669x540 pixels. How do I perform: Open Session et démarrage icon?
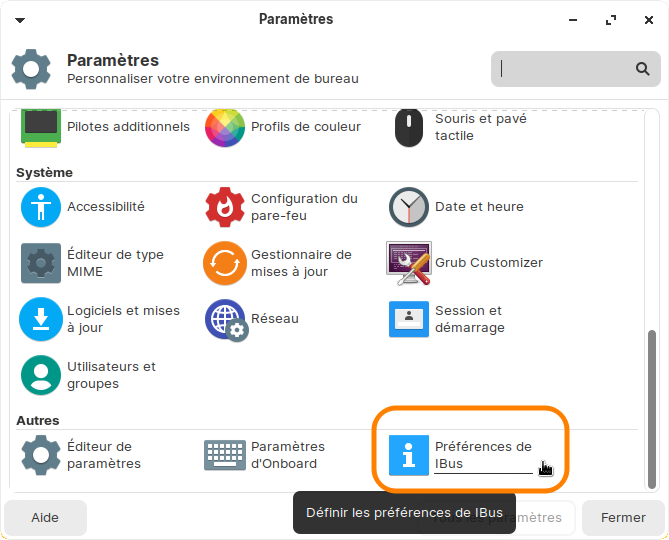click(409, 319)
